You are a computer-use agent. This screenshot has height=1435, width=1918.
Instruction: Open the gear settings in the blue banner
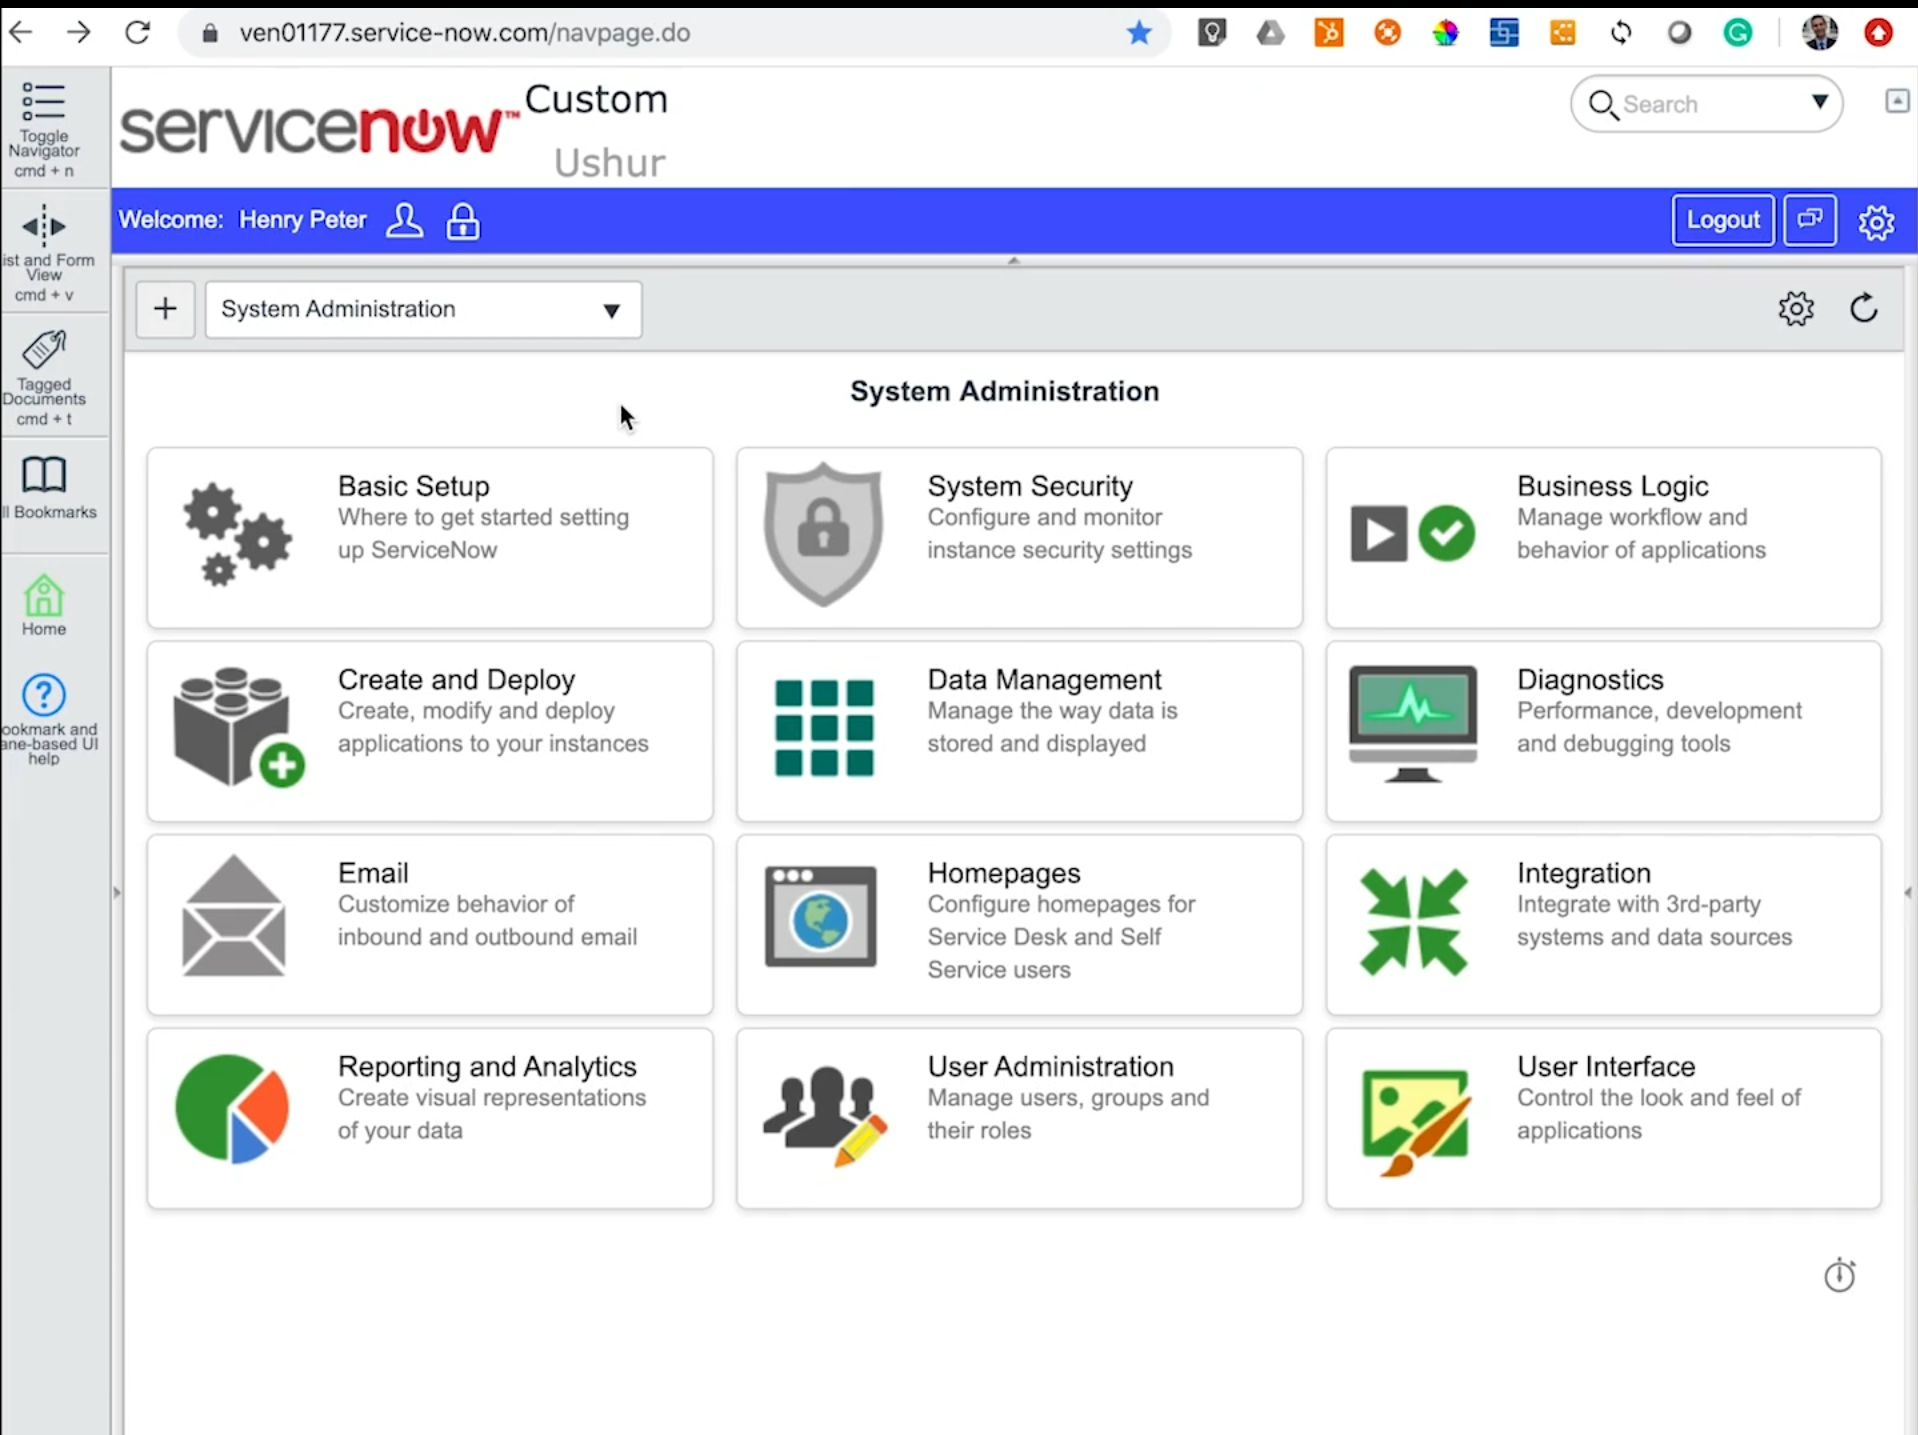pos(1876,222)
